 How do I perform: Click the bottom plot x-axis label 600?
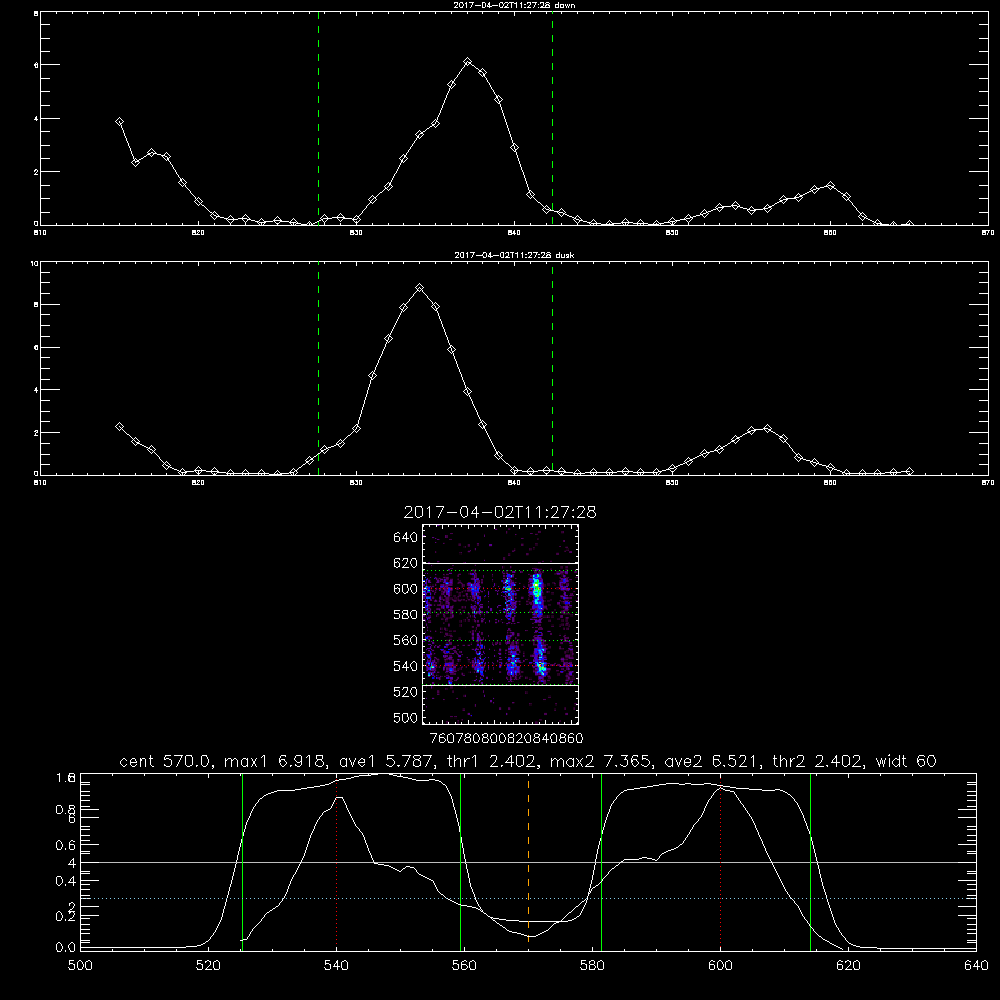click(720, 966)
